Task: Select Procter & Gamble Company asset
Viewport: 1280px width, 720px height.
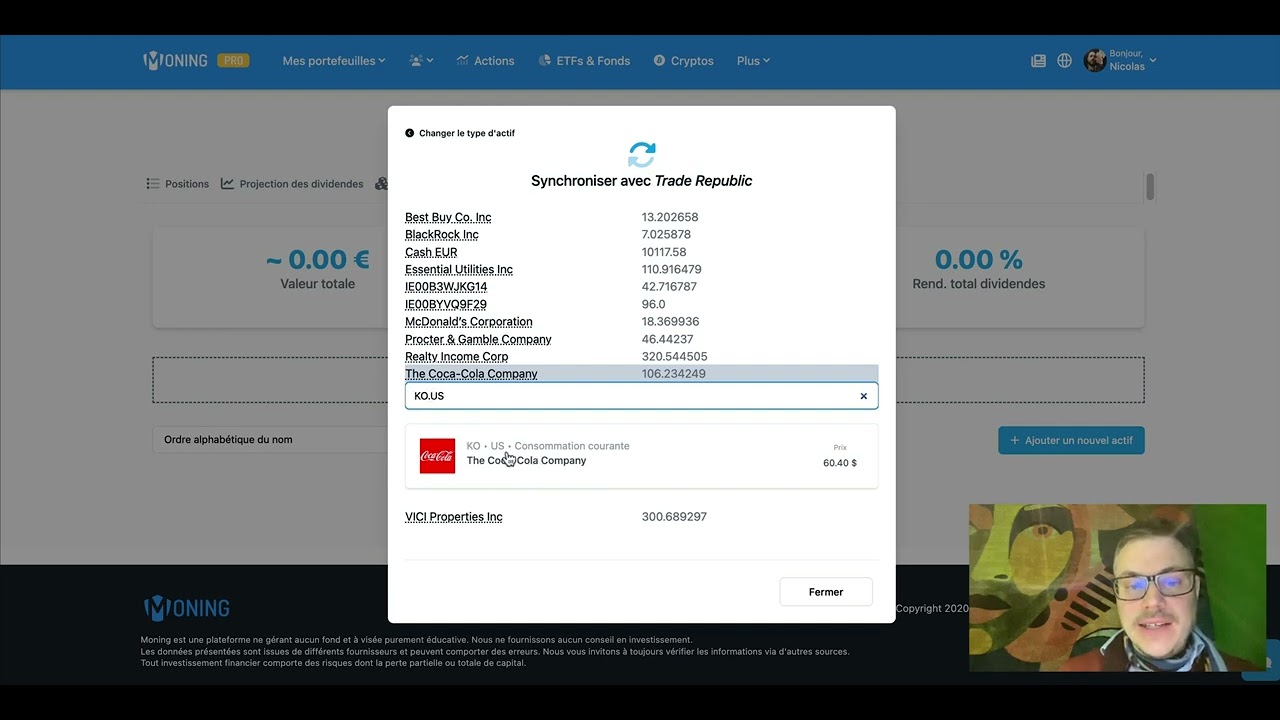Action: pyautogui.click(x=478, y=339)
